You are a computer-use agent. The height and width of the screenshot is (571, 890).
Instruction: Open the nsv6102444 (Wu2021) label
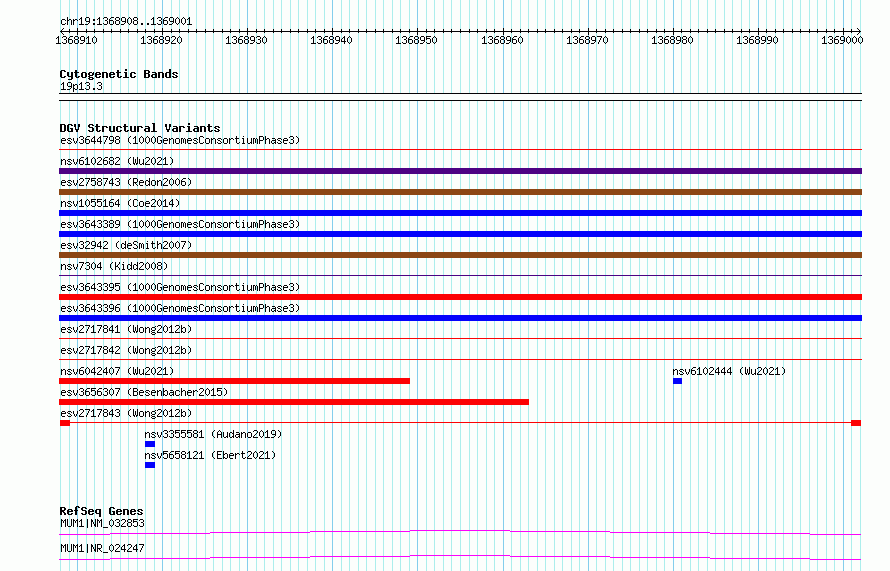click(729, 371)
